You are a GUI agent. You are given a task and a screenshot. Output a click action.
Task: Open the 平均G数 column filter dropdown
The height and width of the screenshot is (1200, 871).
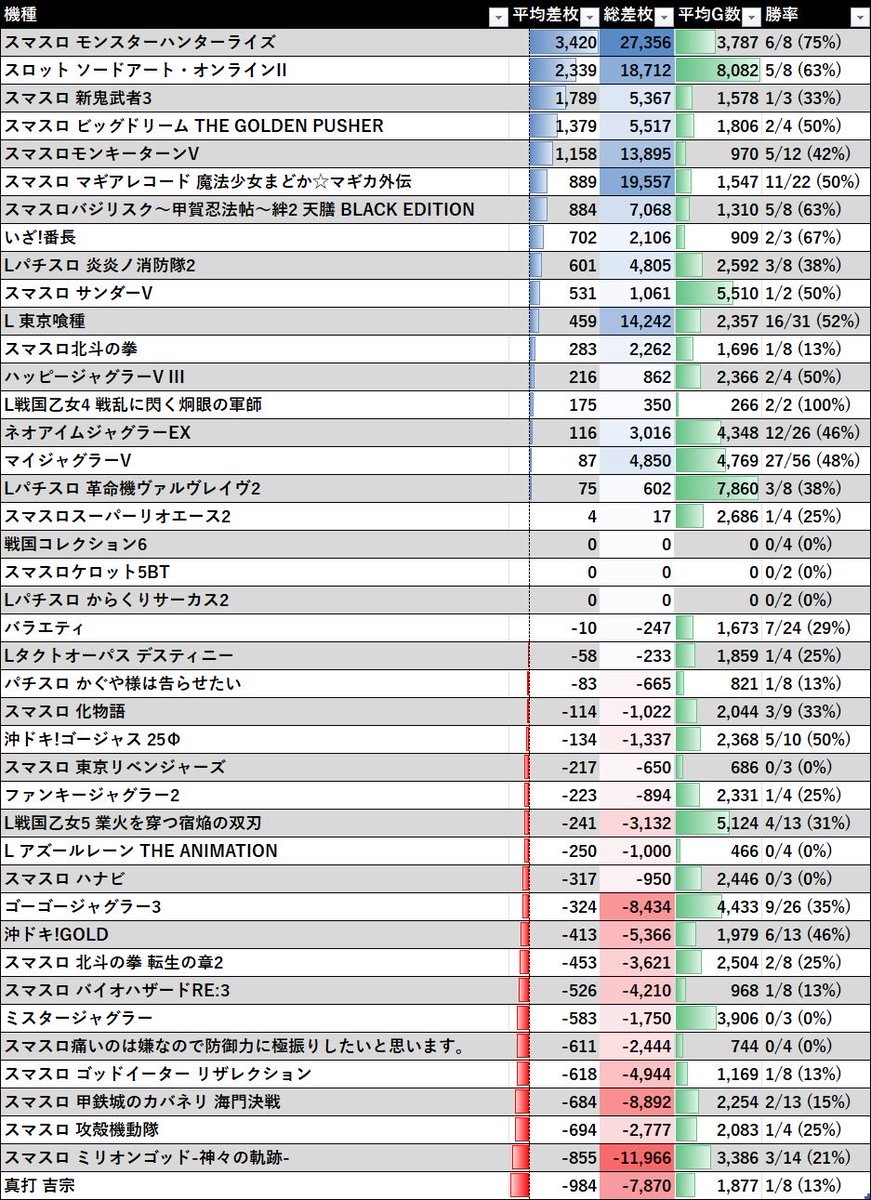(x=750, y=17)
